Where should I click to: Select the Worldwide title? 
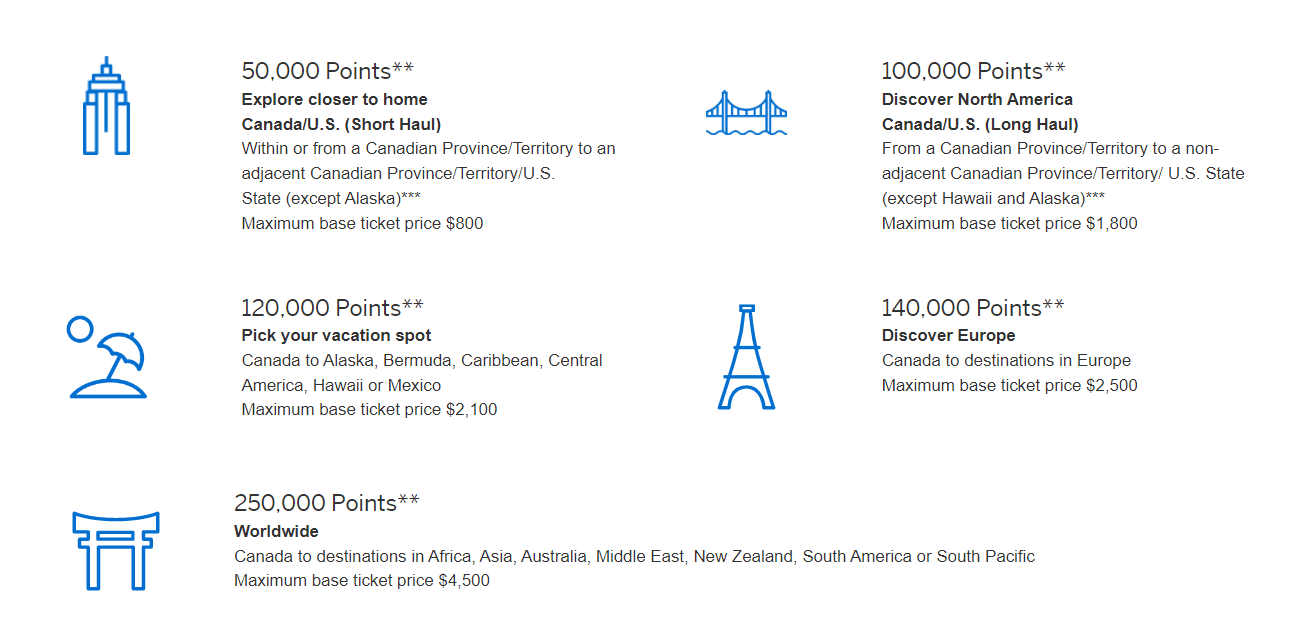276,531
